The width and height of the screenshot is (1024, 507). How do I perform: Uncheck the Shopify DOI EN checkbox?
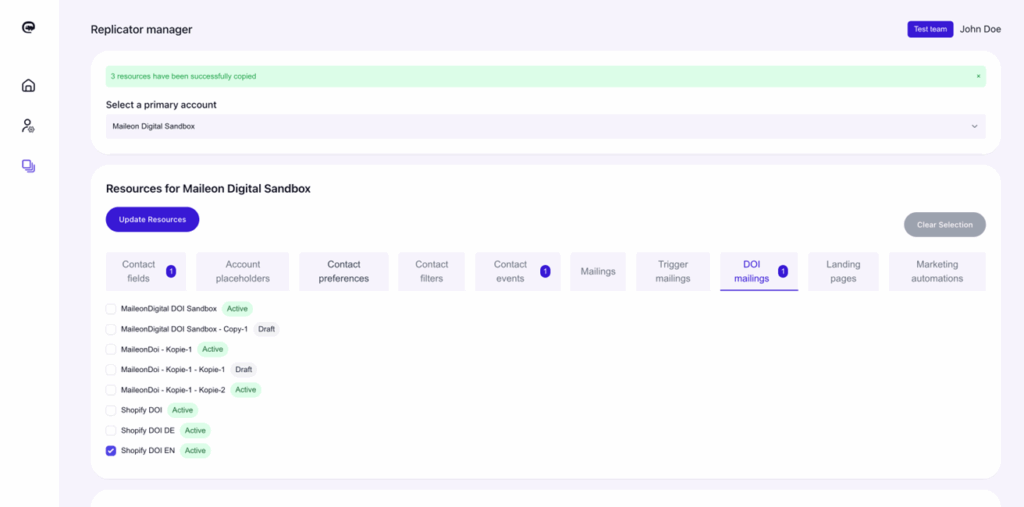[111, 451]
